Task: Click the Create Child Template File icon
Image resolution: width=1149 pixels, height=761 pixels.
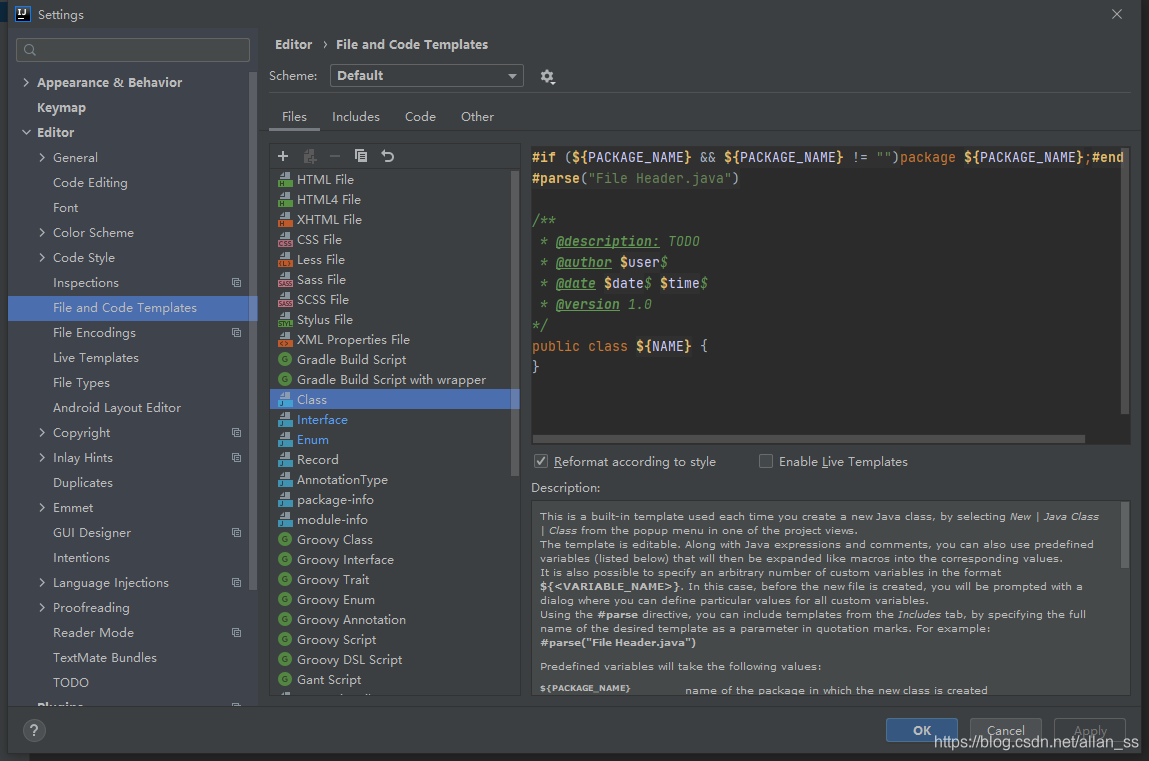Action: click(309, 156)
